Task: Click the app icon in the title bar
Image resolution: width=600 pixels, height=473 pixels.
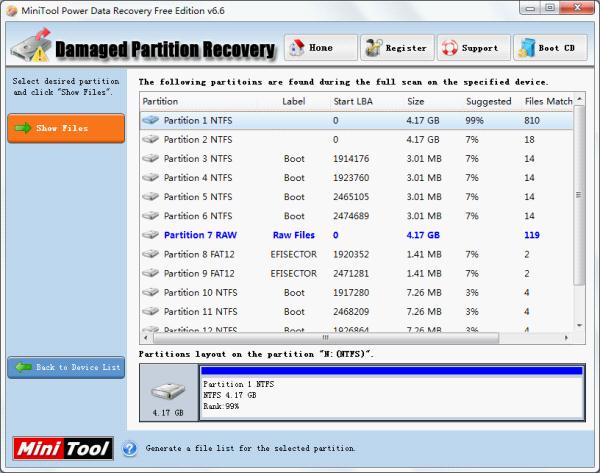Action: 12,11
